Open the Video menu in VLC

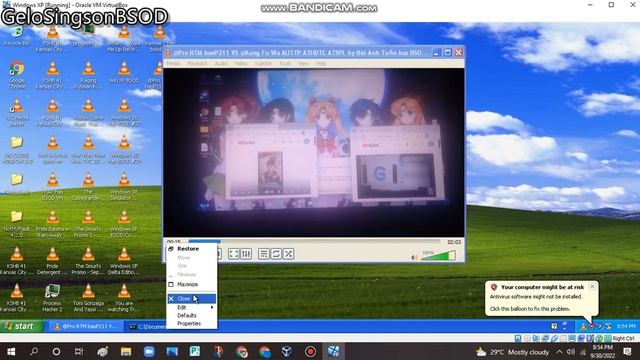click(x=241, y=64)
